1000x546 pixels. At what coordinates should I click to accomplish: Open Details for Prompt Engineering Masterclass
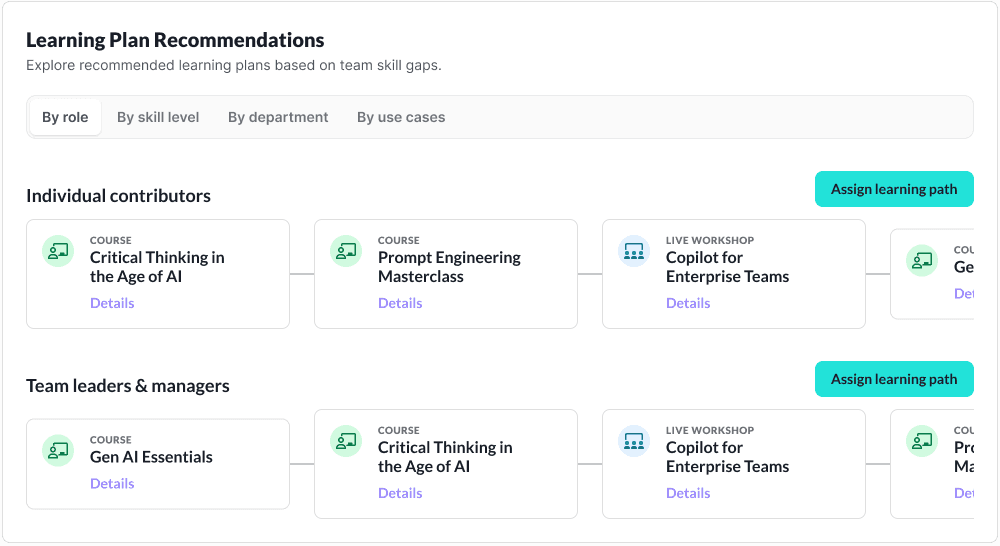tap(400, 303)
